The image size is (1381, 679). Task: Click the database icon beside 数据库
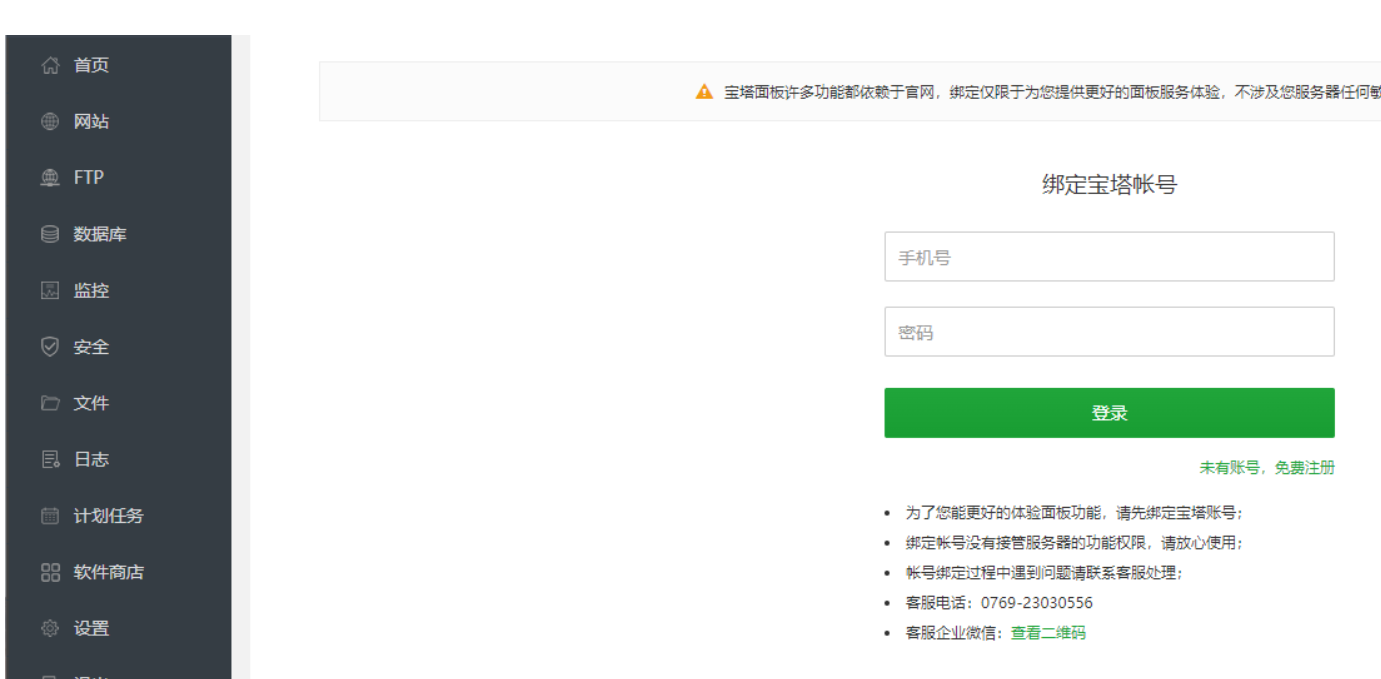(50, 235)
